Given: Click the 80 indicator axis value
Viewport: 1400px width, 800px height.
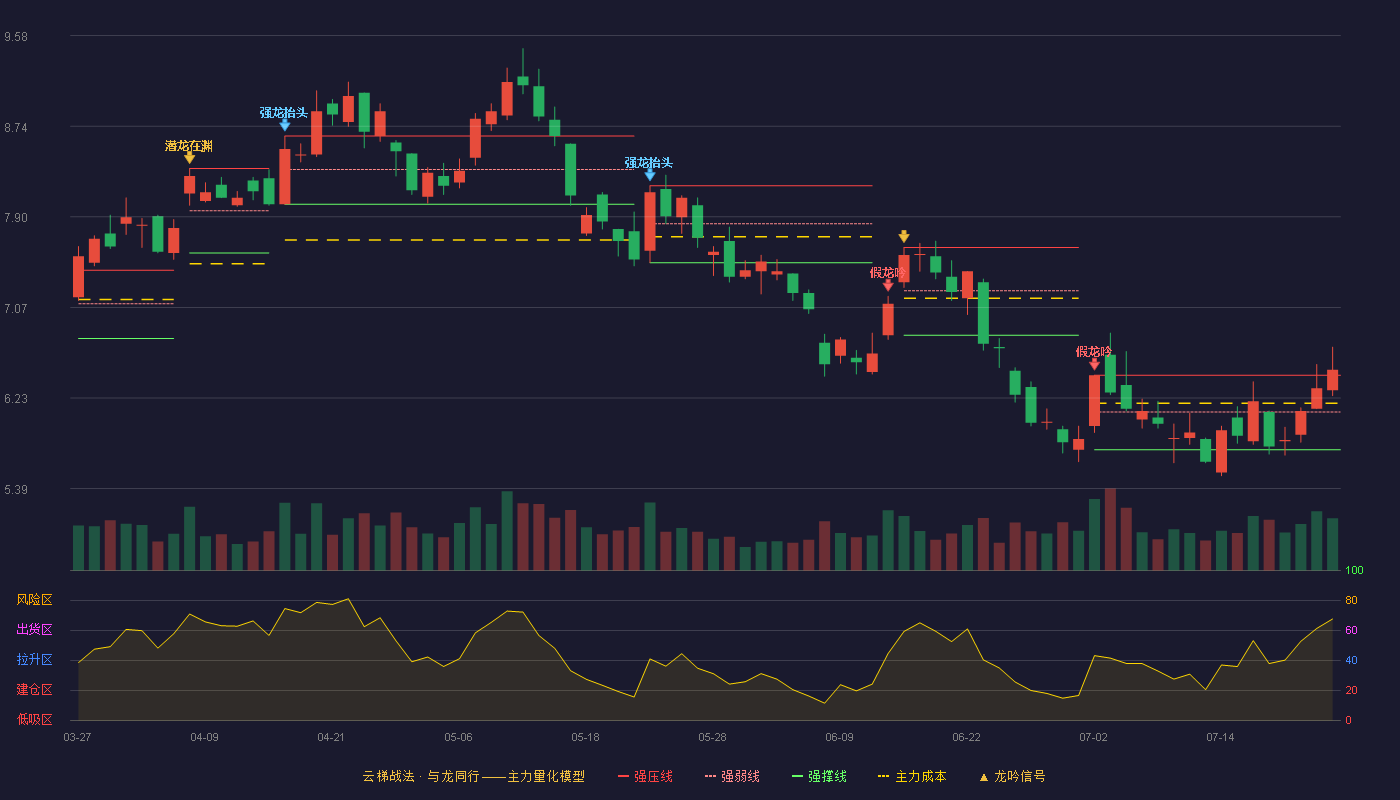Looking at the screenshot, I should [1351, 601].
